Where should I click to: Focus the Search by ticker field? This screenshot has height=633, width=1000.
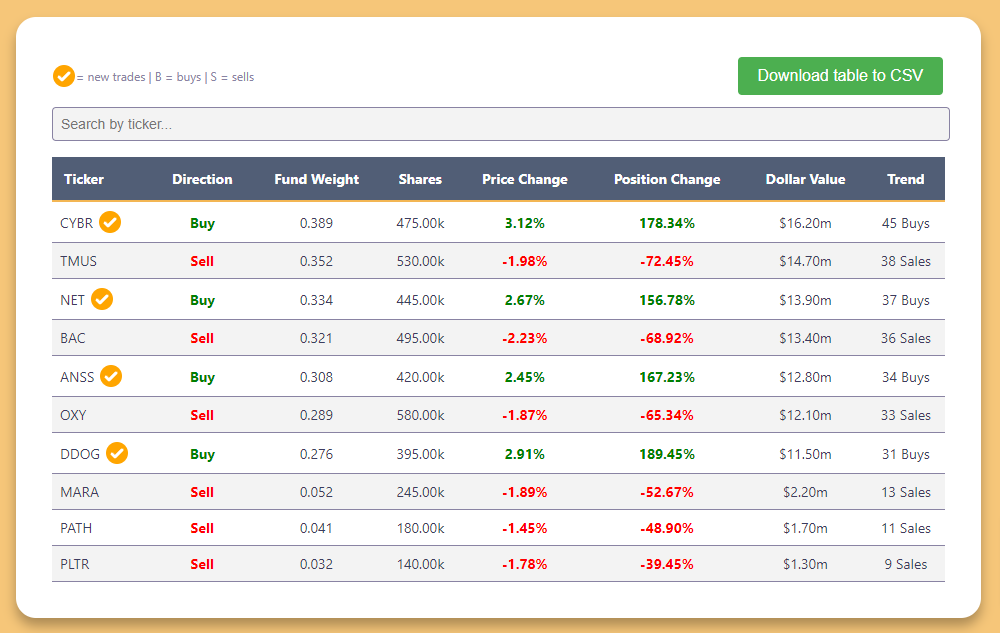(x=501, y=124)
